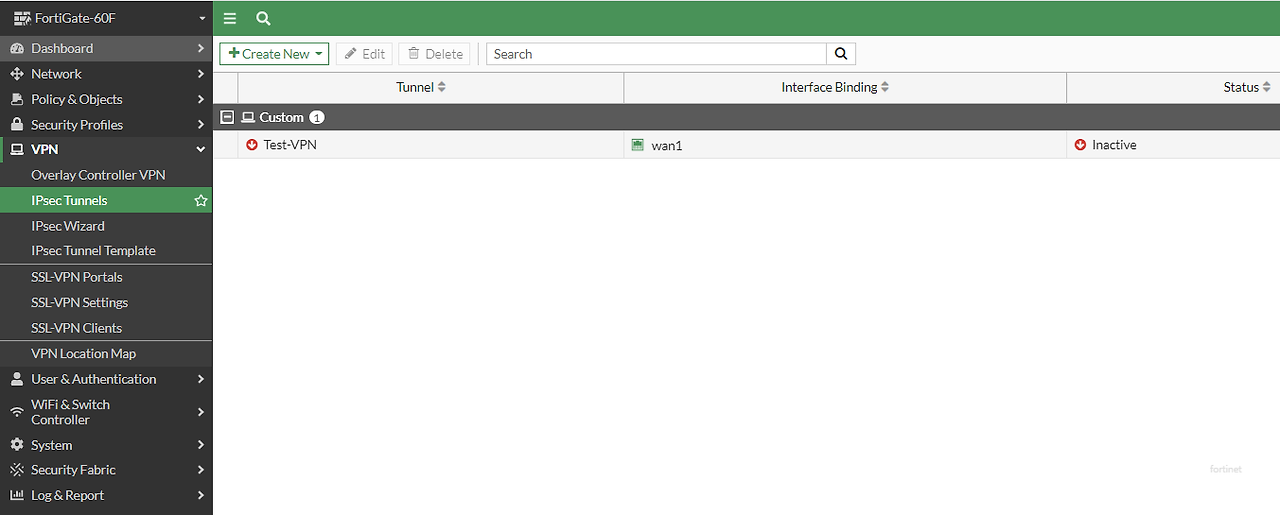Sort by the Status column arrows

click(x=1267, y=87)
